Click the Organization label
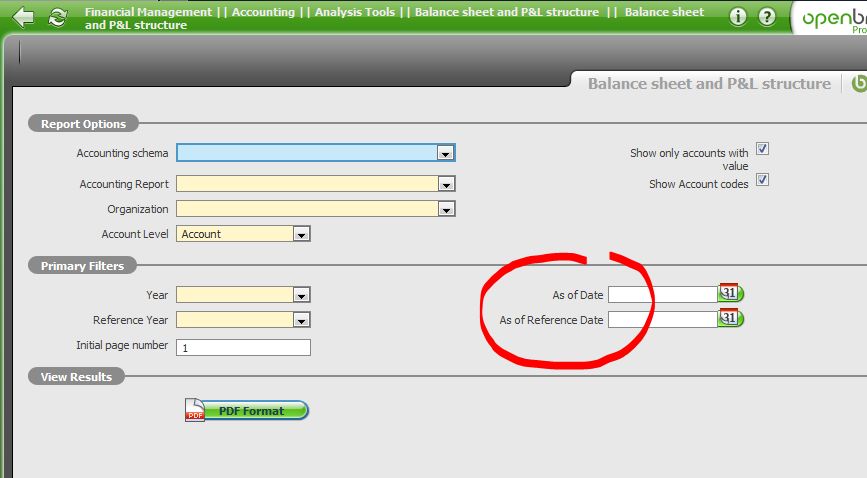Screen dimensions: 867x478 [x=138, y=209]
